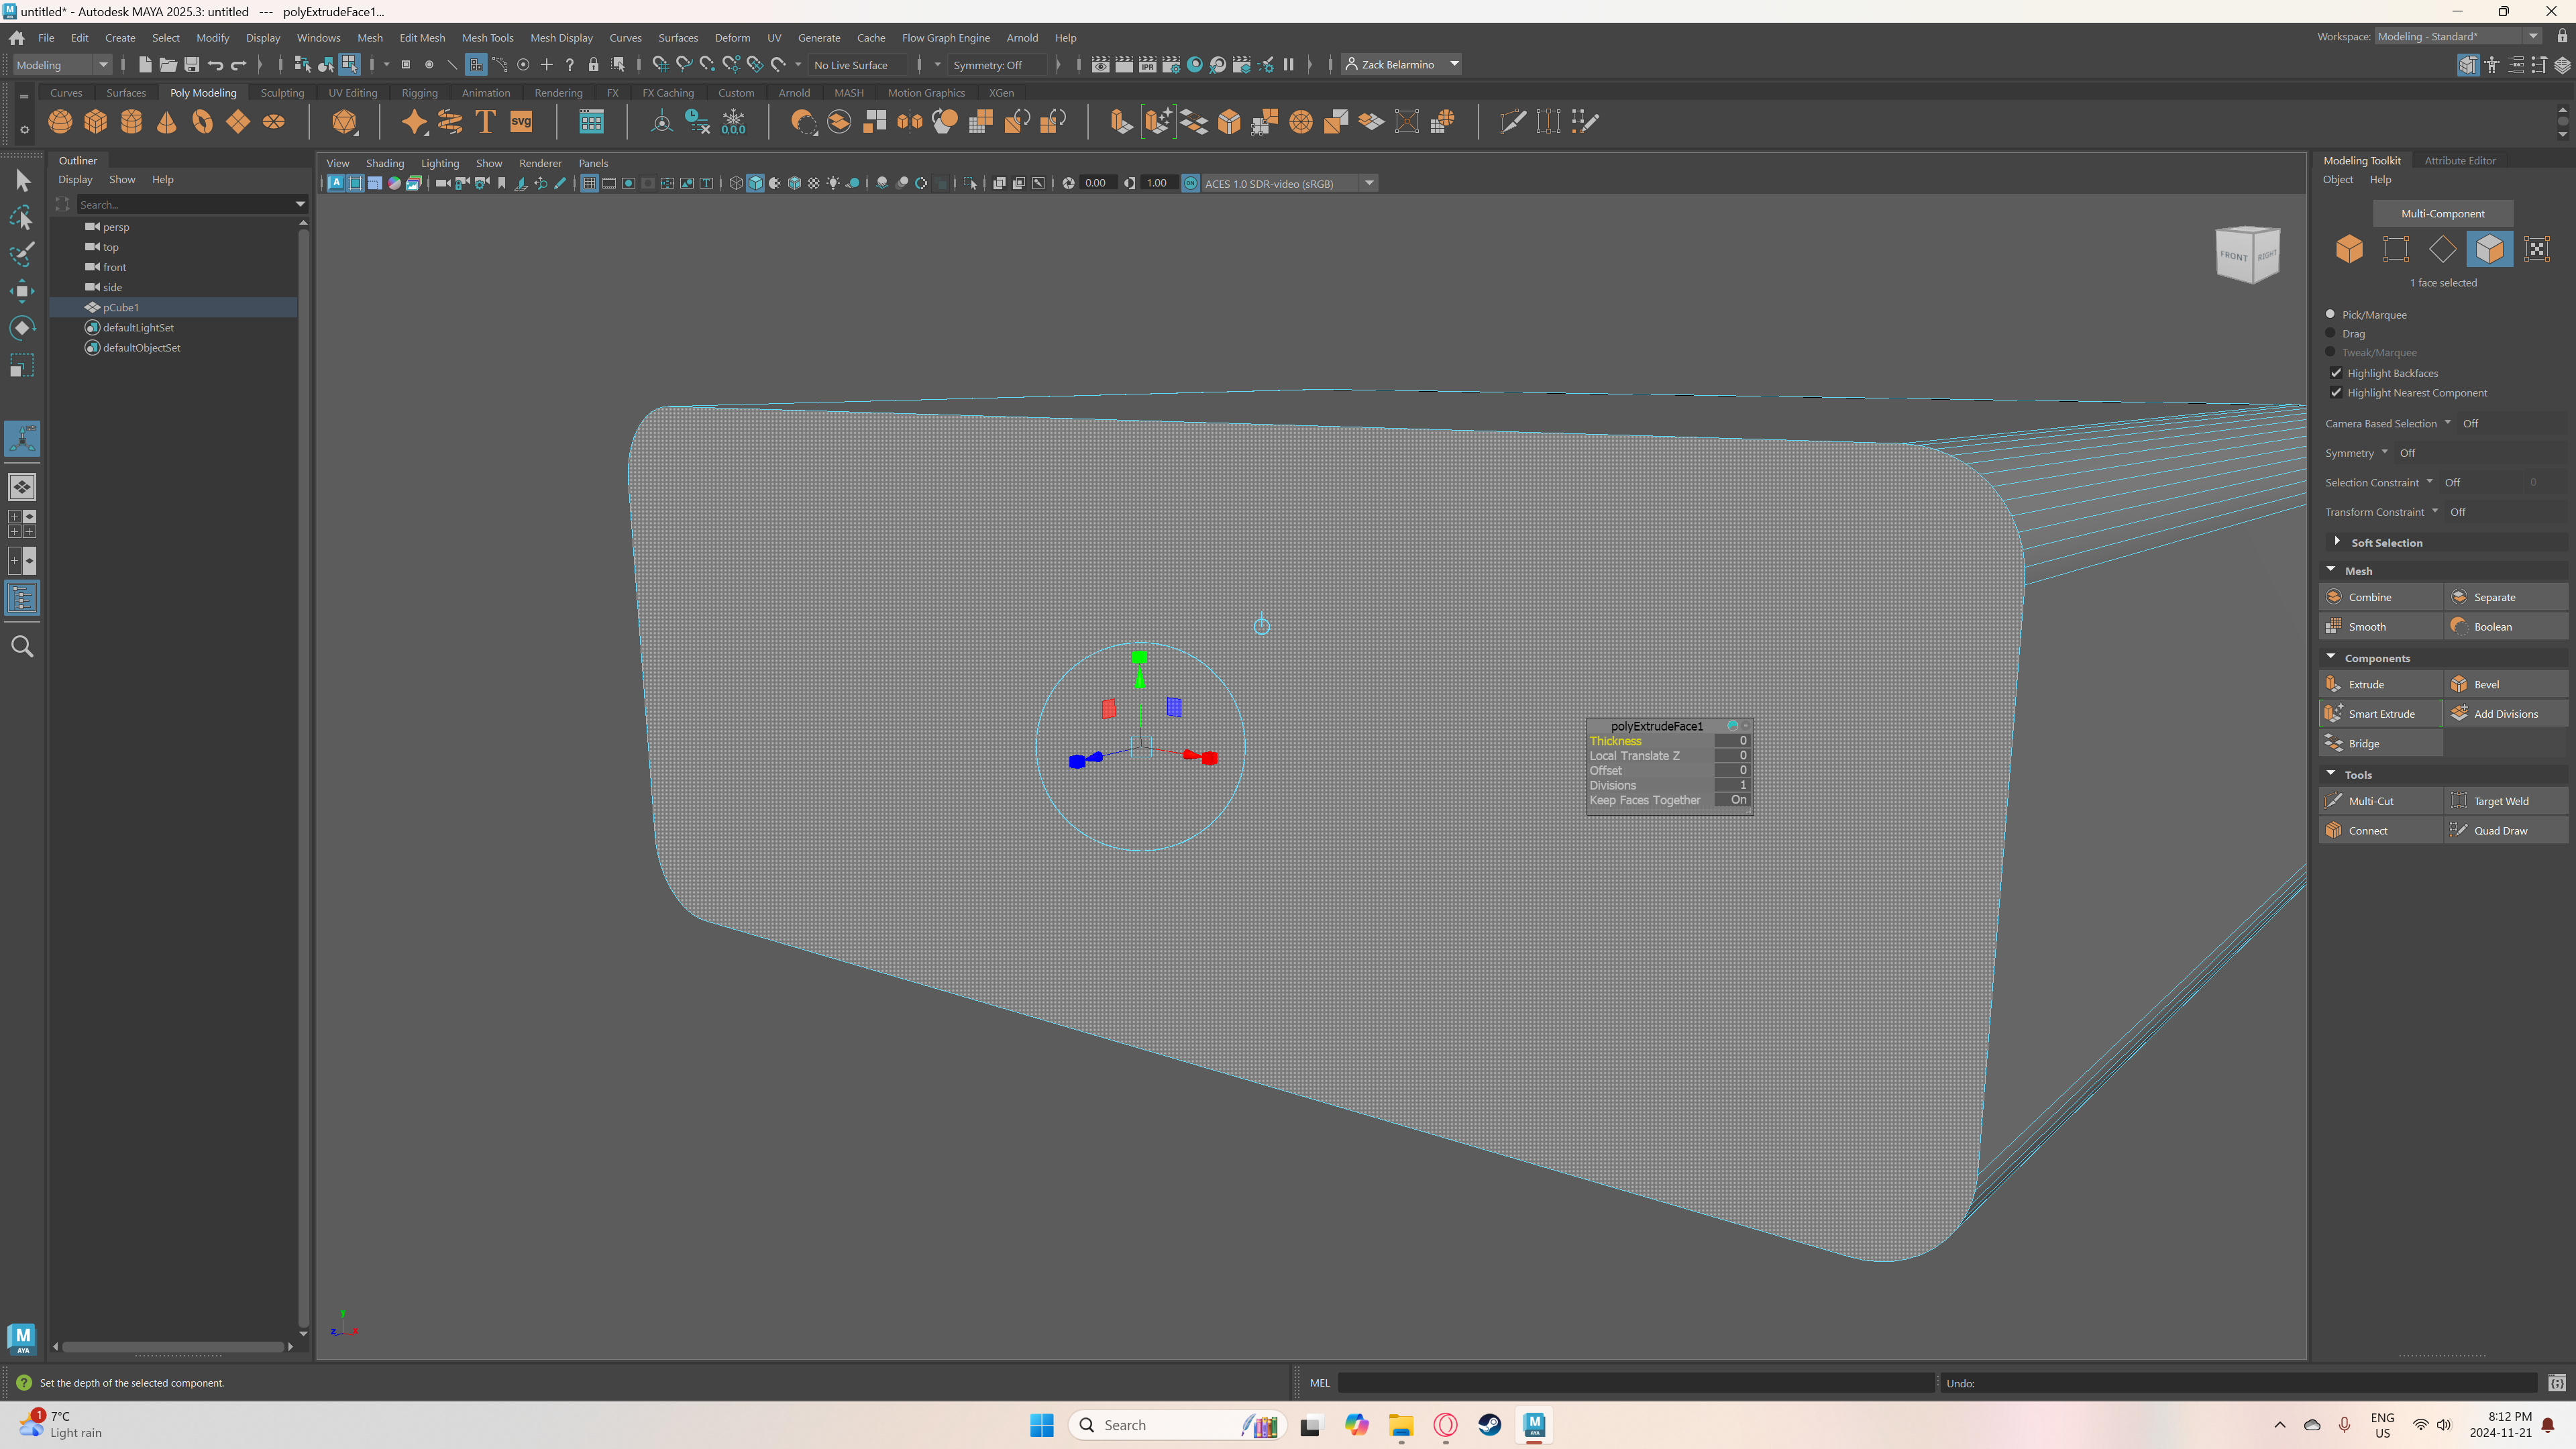Click the Mesh menu in menu bar
The image size is (2576, 1449).
368,39
